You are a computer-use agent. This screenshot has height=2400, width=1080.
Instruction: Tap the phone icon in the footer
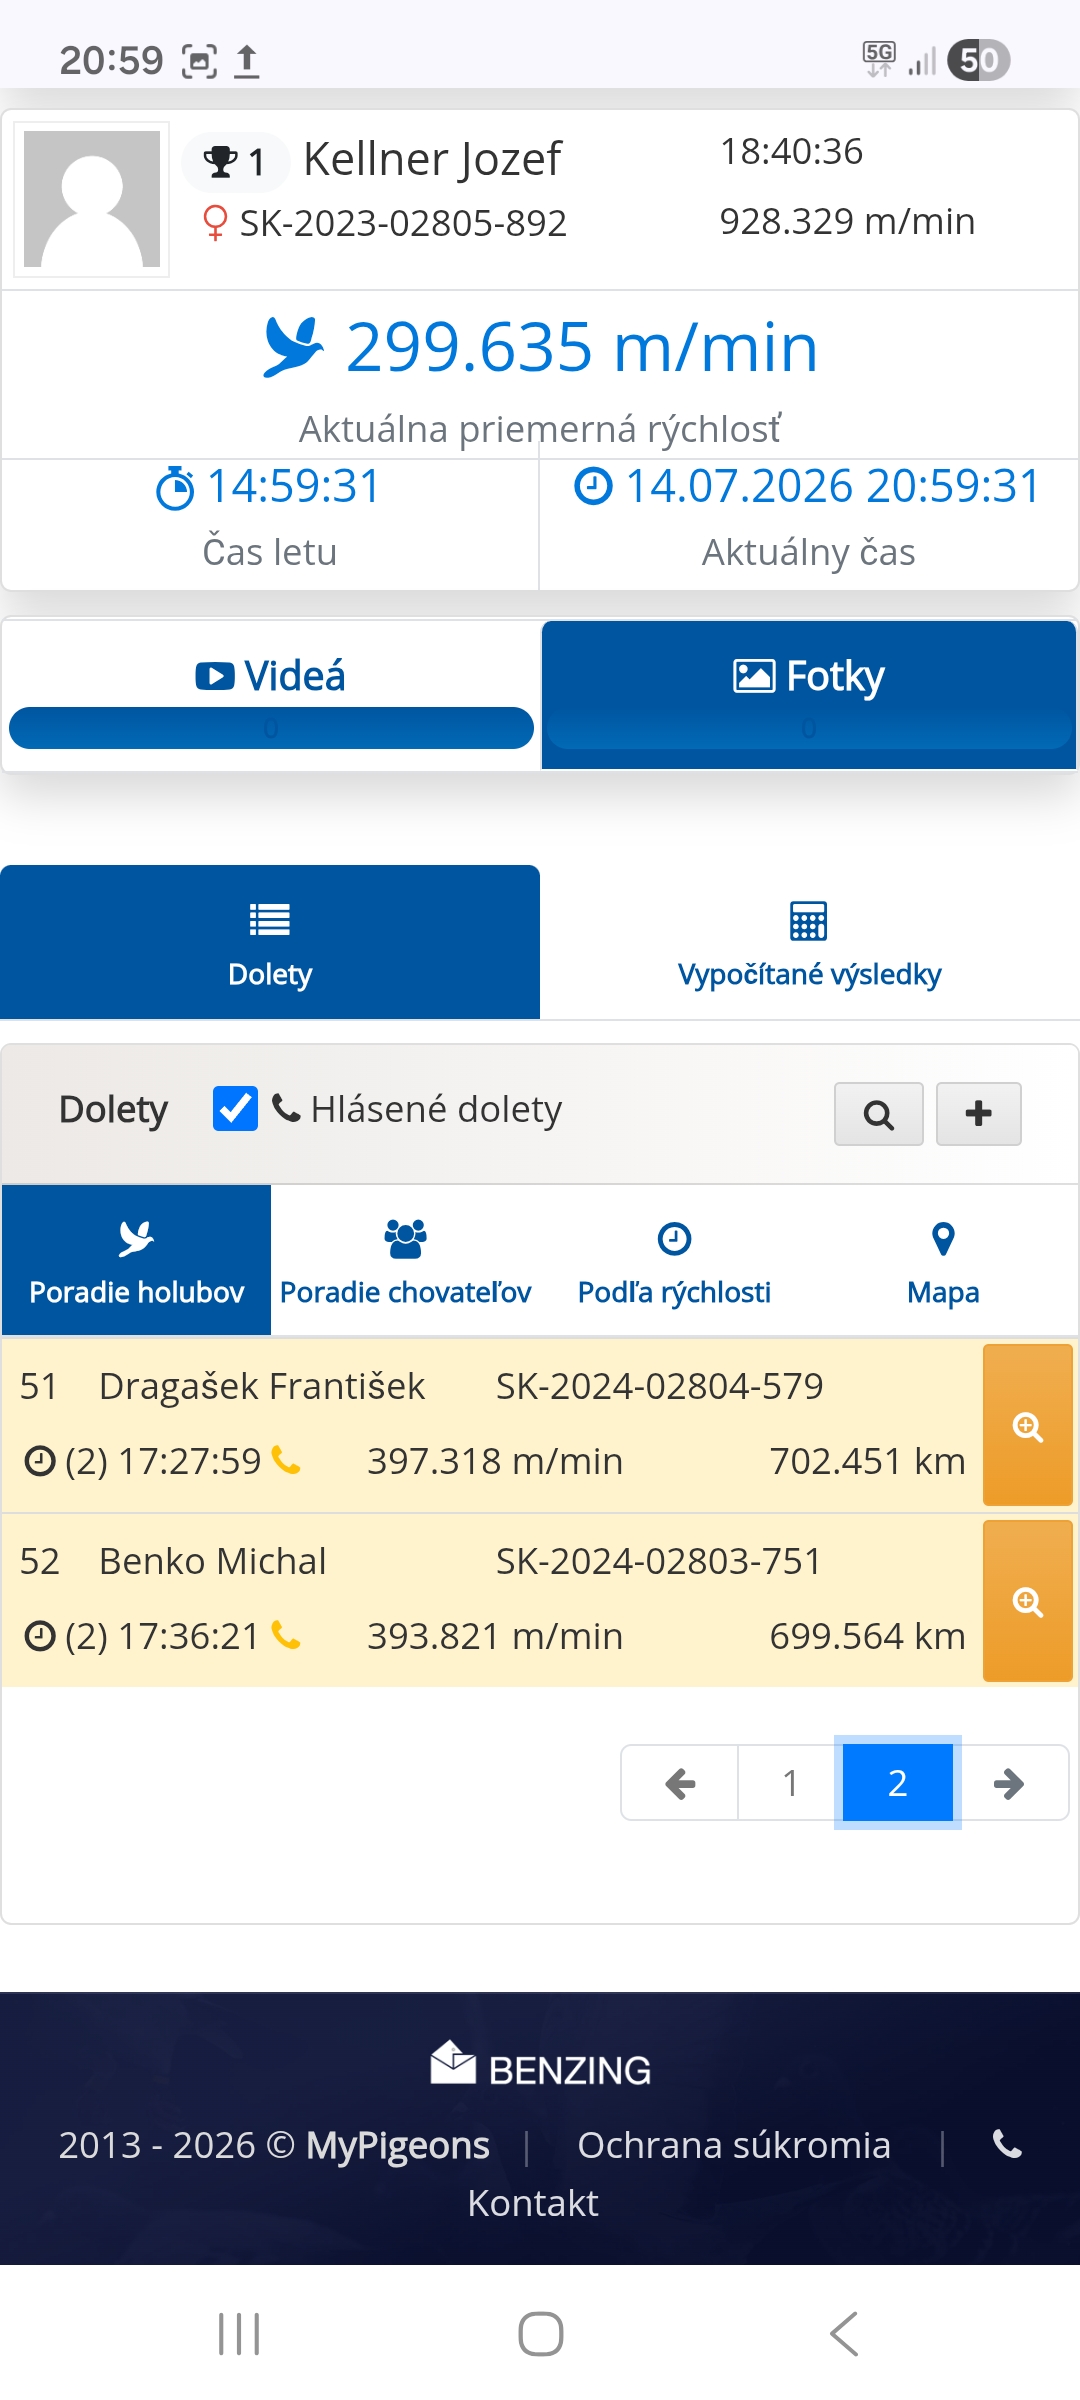point(1007,2144)
